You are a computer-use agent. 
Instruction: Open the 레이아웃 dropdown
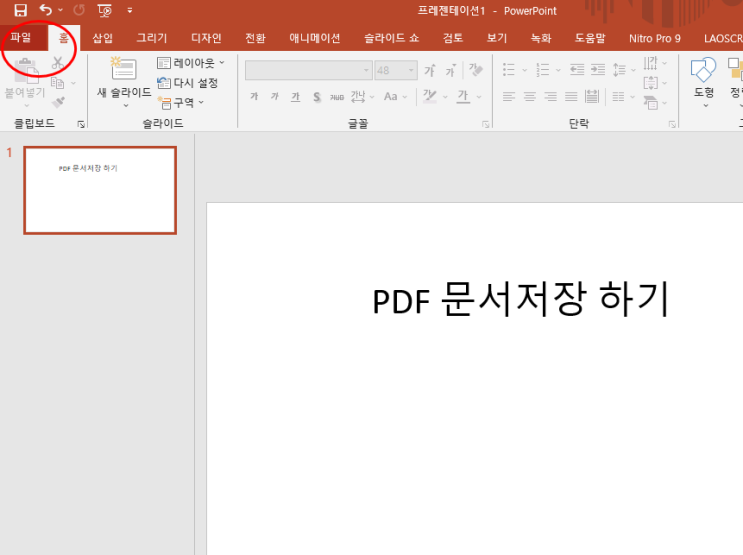[x=190, y=63]
